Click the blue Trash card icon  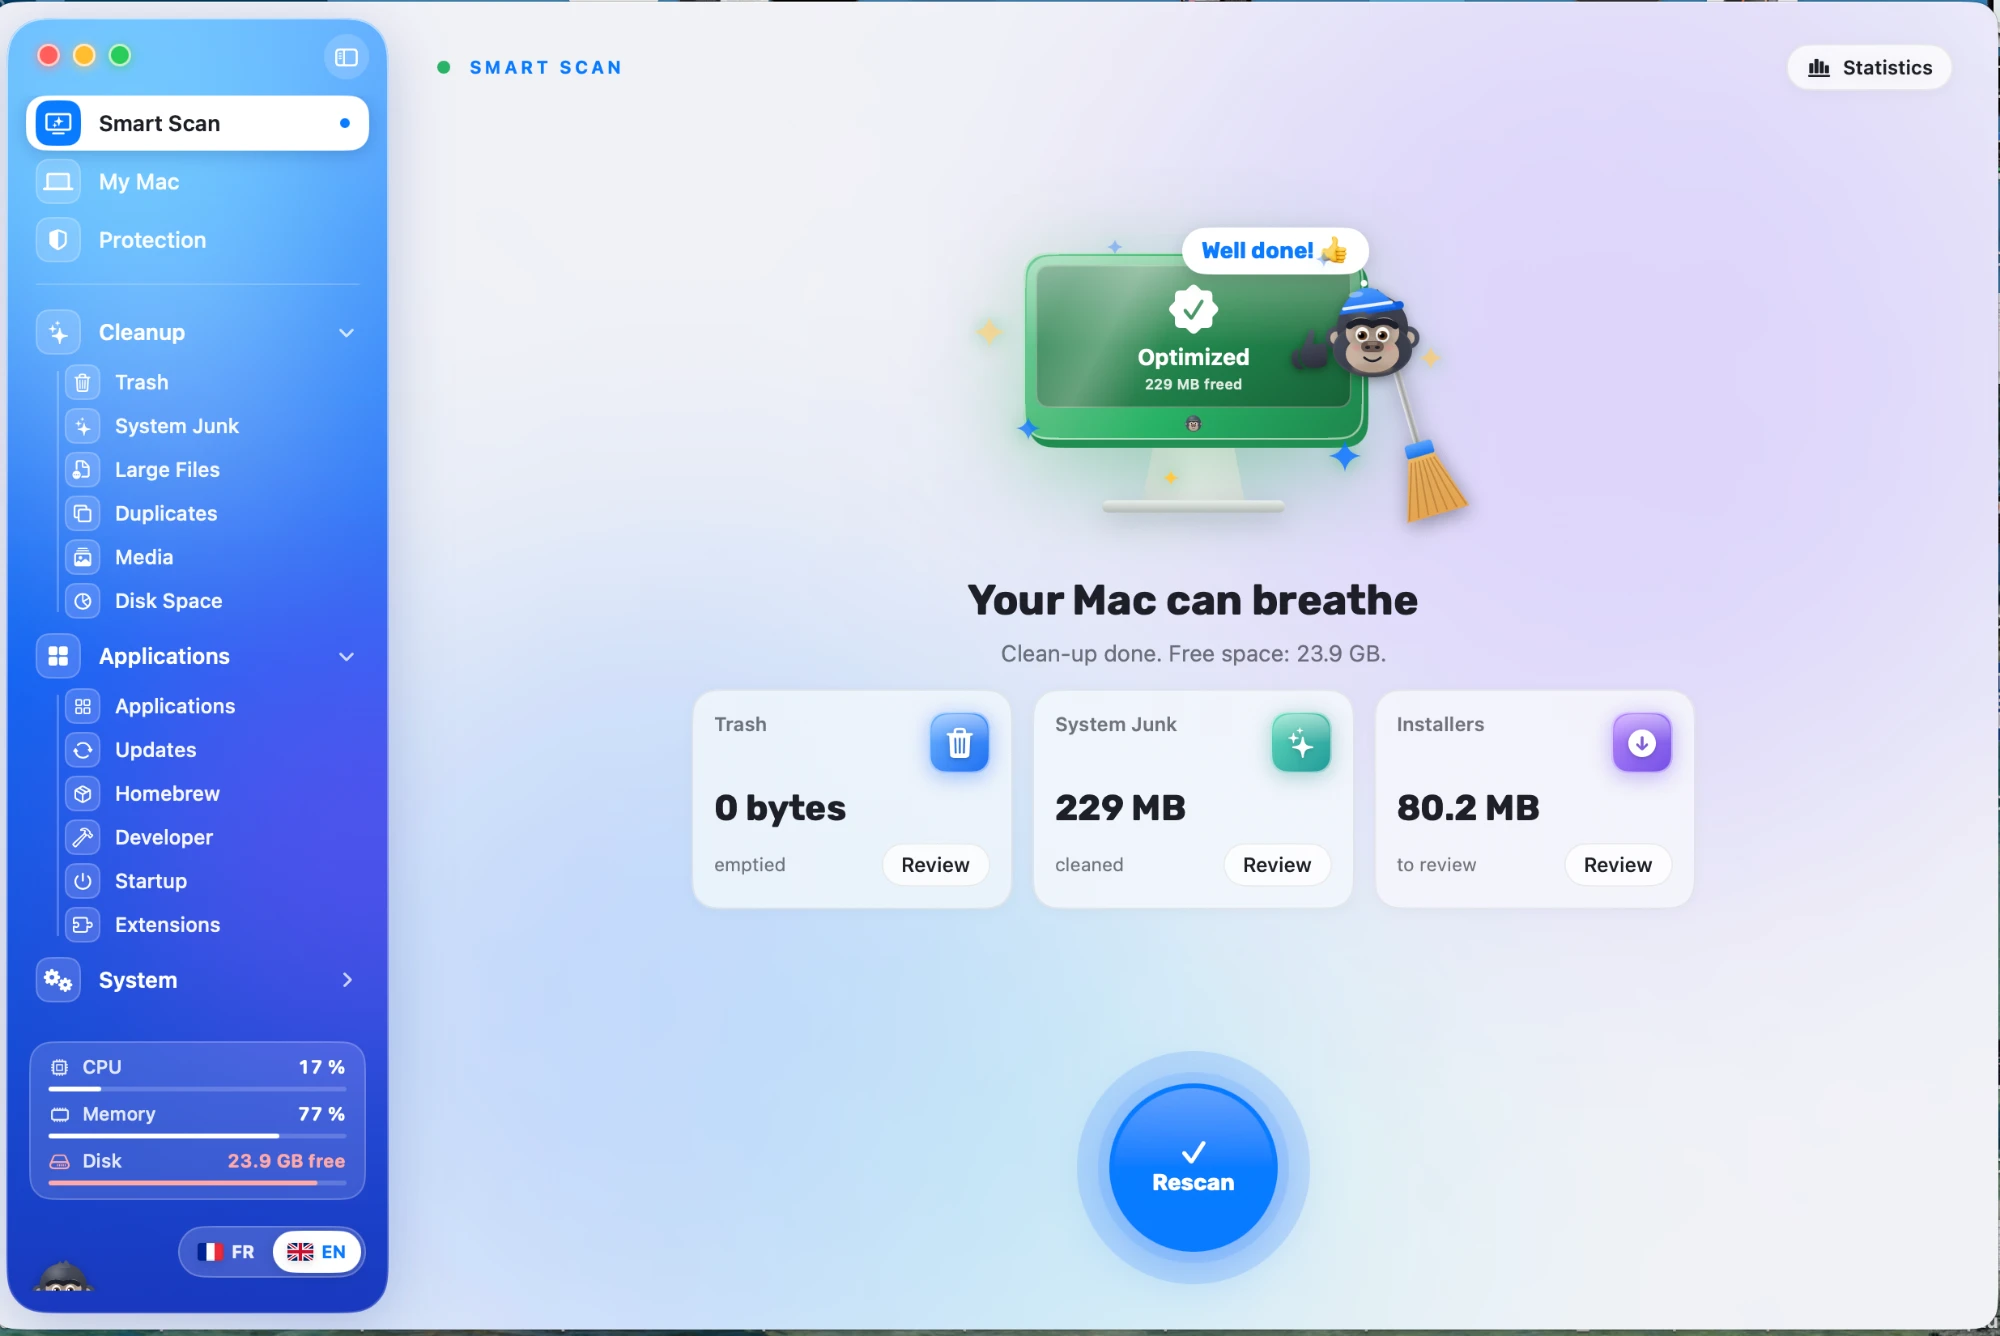[x=959, y=743]
